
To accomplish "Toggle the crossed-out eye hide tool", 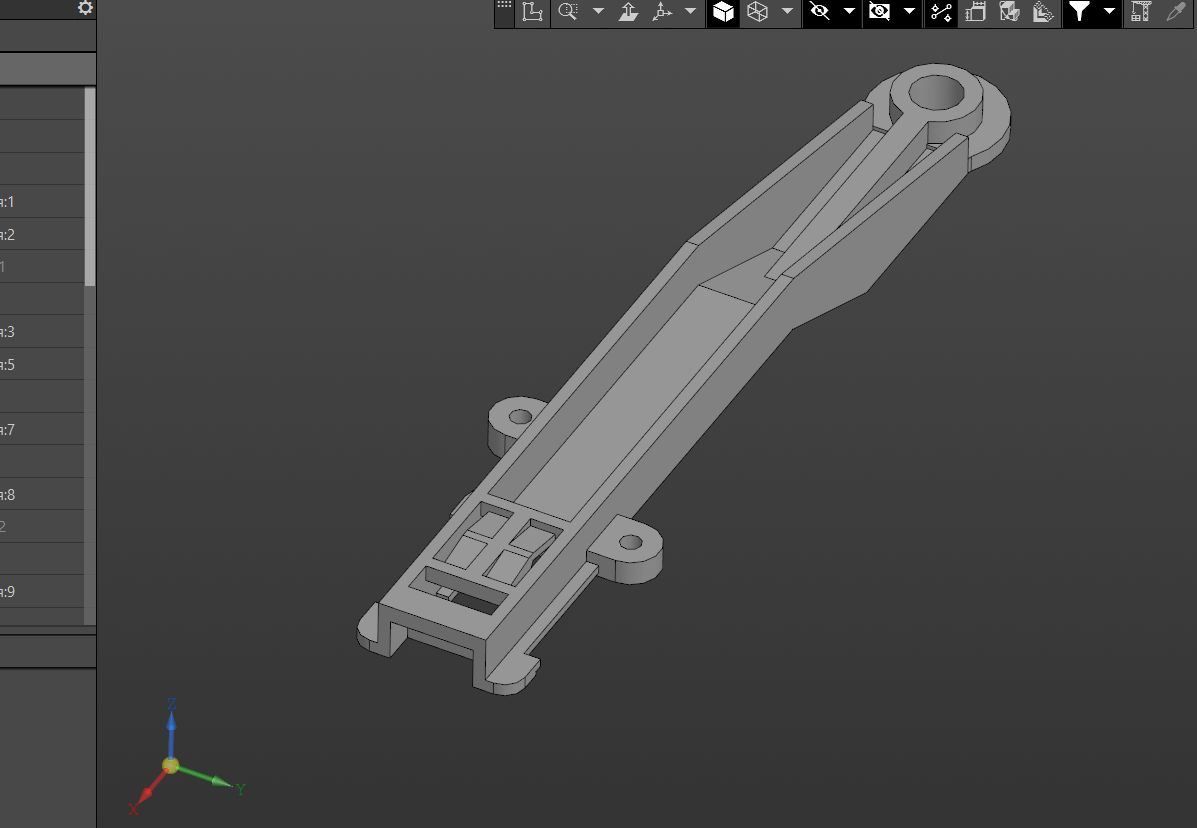I will 820,11.
